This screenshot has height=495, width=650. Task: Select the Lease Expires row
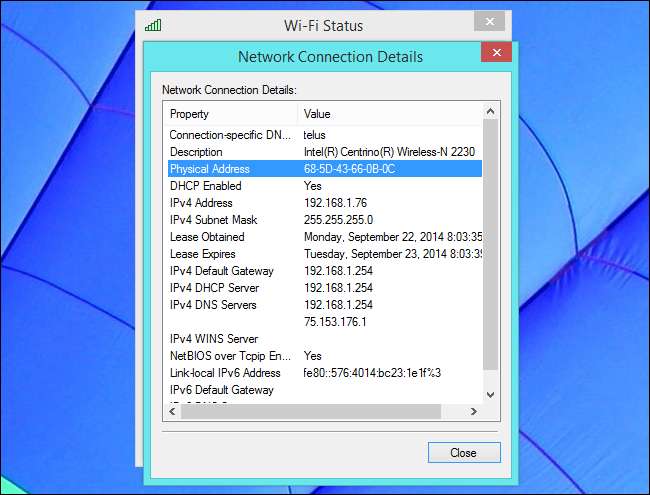tap(325, 254)
